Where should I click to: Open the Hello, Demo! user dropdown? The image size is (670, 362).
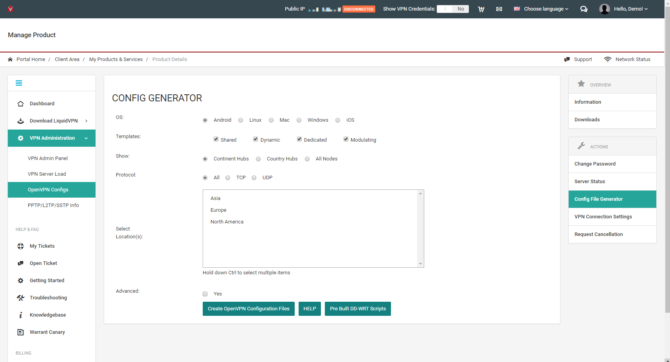coord(631,9)
